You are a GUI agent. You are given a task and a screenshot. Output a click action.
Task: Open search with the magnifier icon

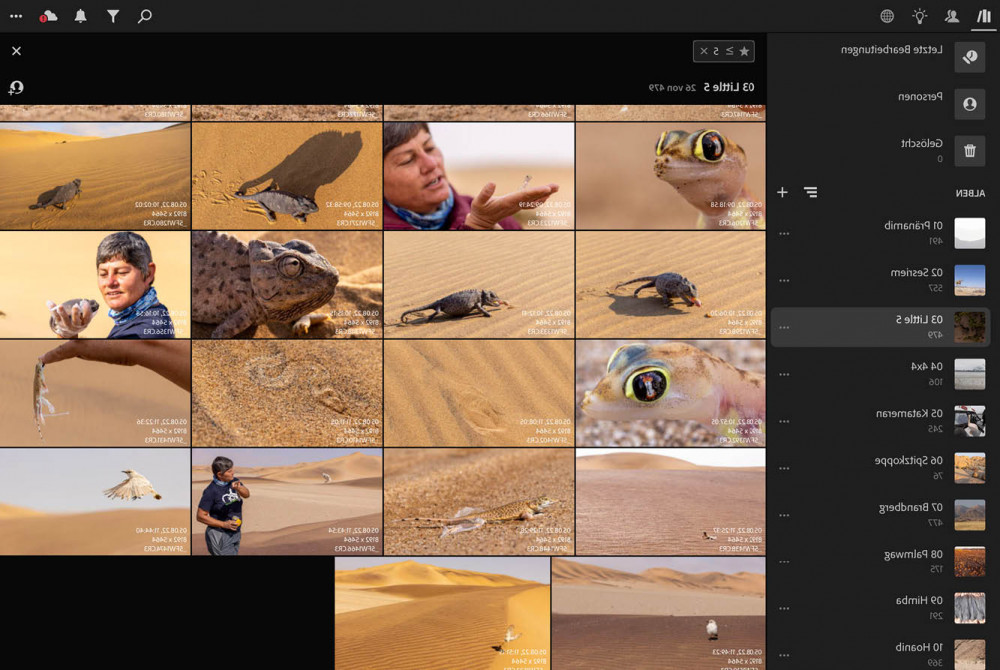(x=145, y=16)
